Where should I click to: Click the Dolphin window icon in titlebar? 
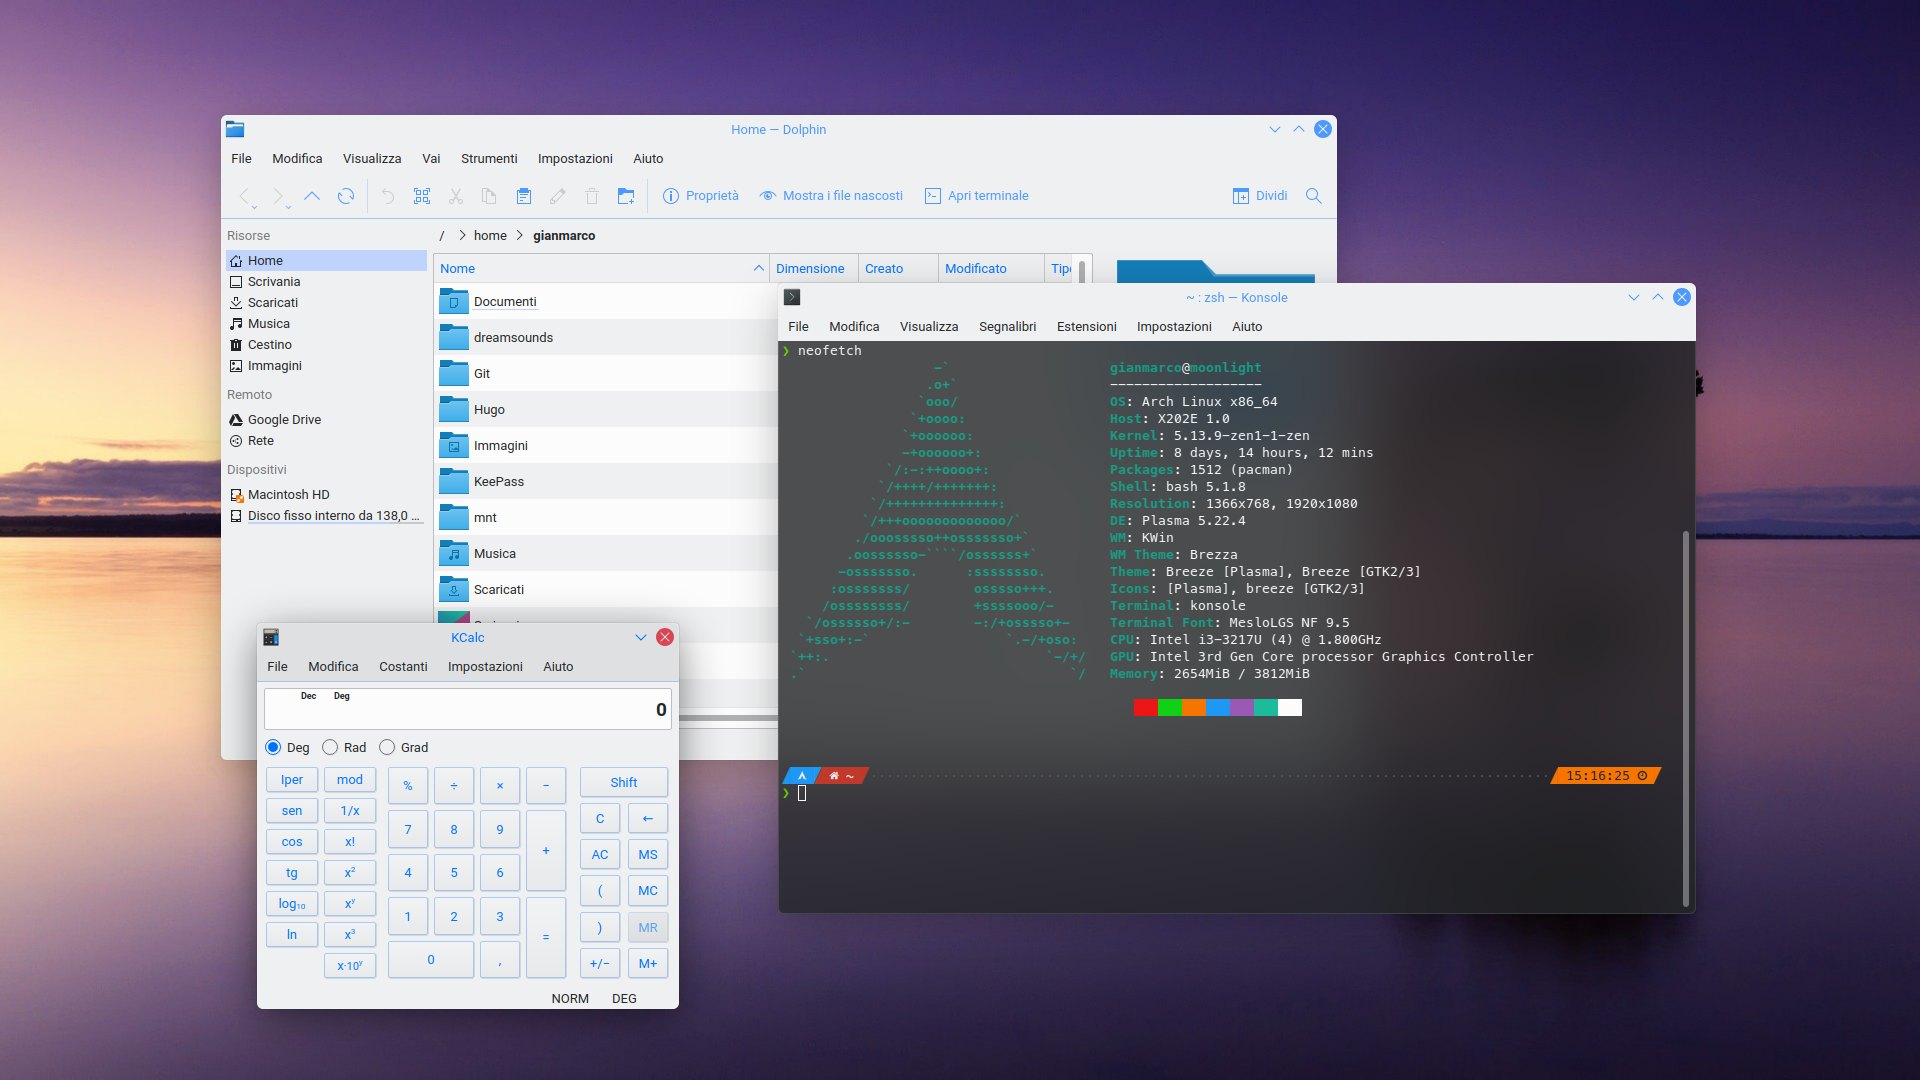[x=235, y=129]
